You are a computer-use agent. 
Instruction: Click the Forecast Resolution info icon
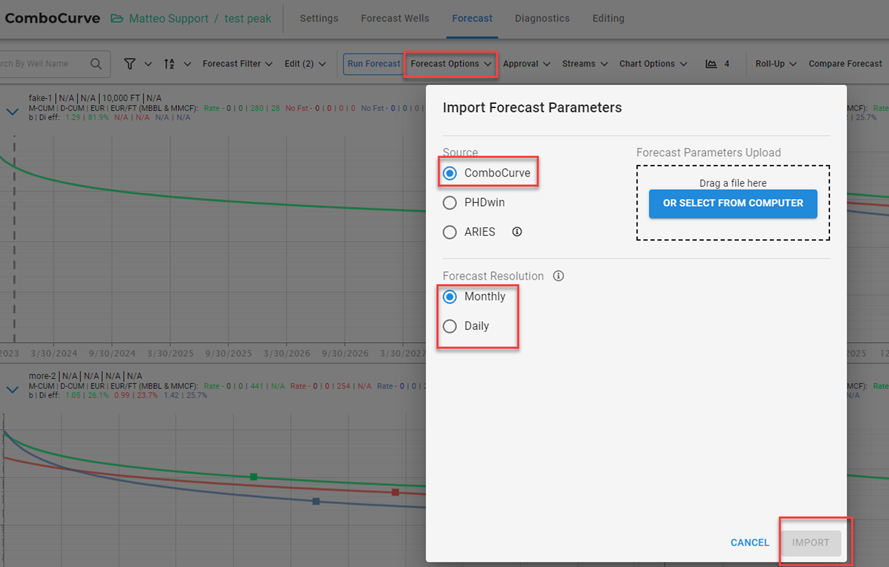point(558,276)
